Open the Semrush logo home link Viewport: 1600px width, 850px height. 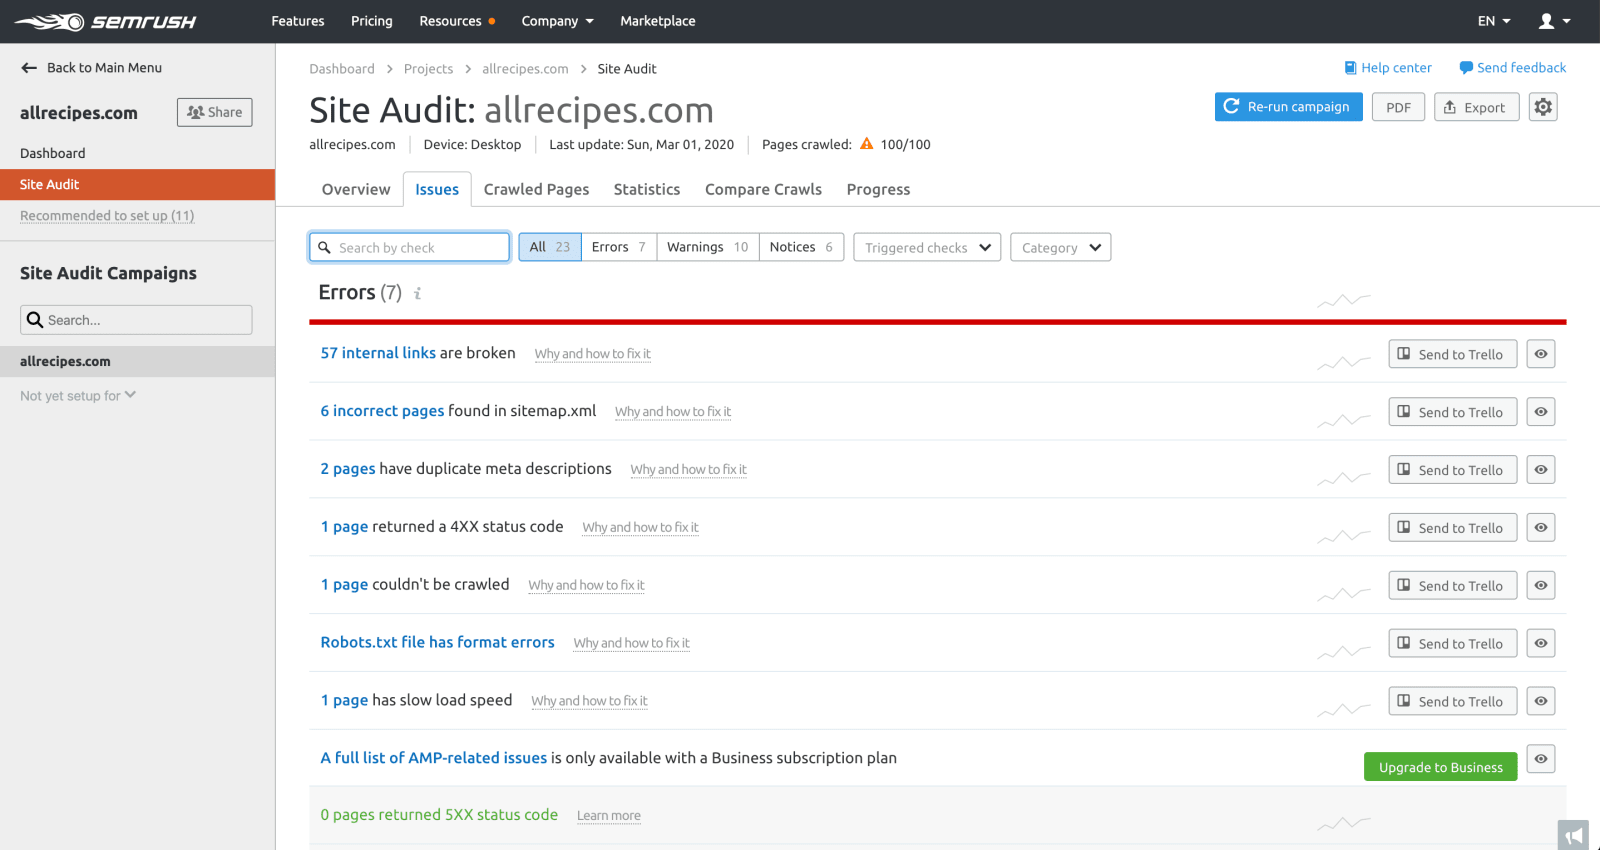click(x=105, y=21)
